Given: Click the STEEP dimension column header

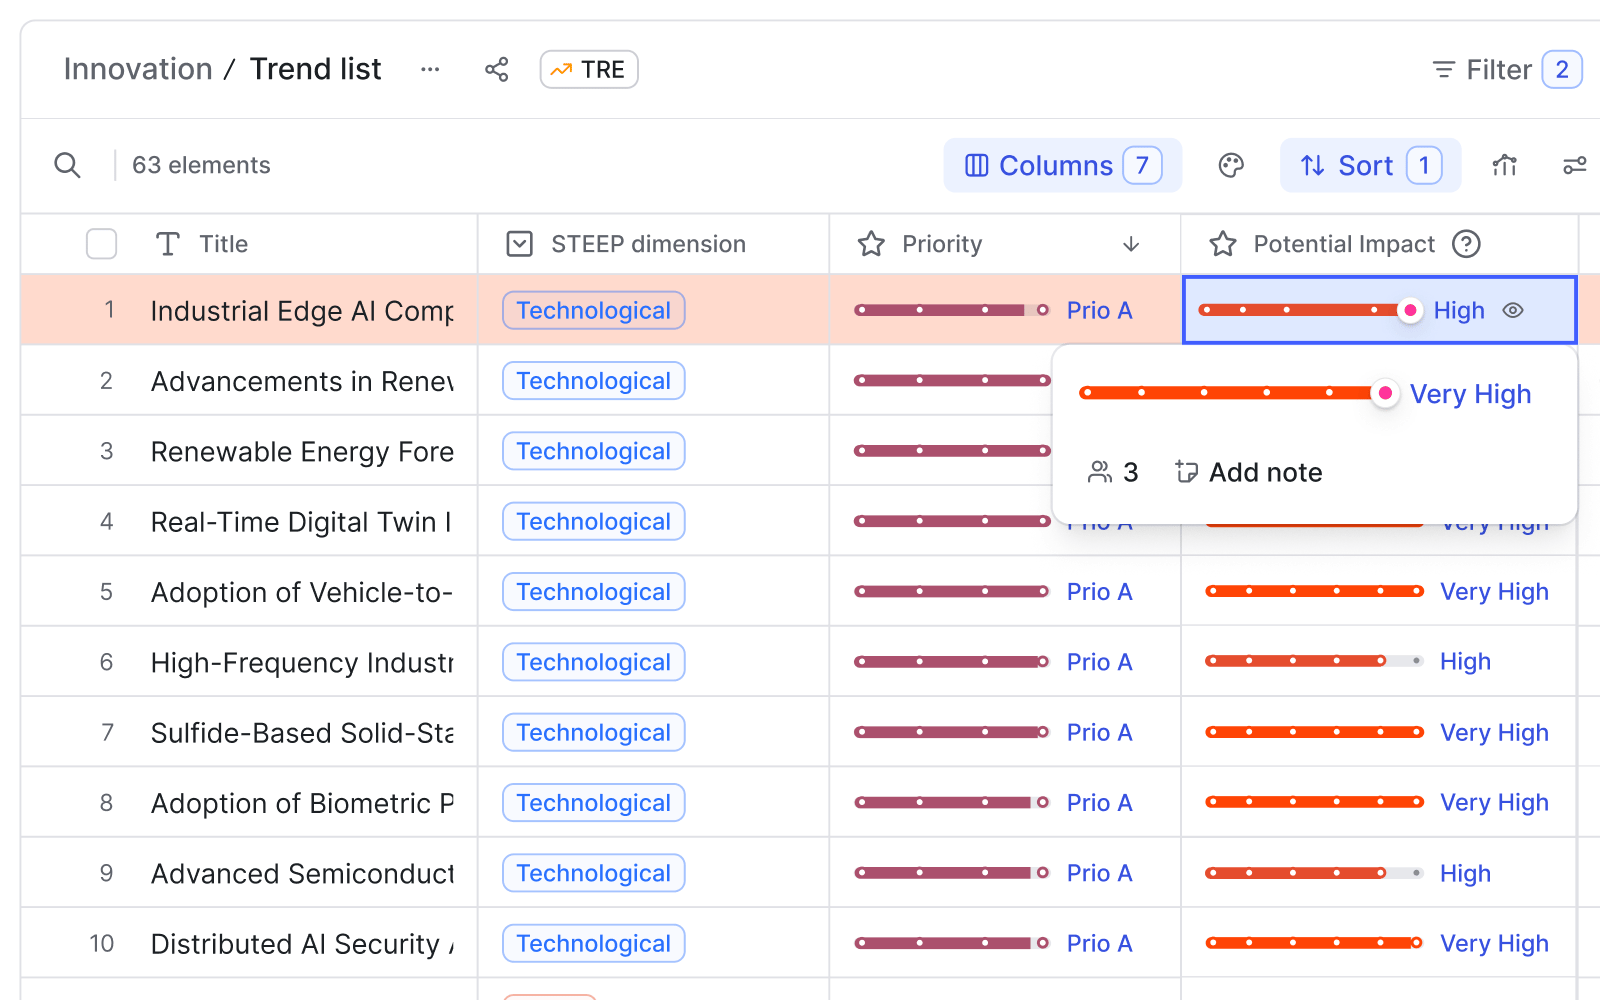Looking at the screenshot, I should (x=648, y=244).
